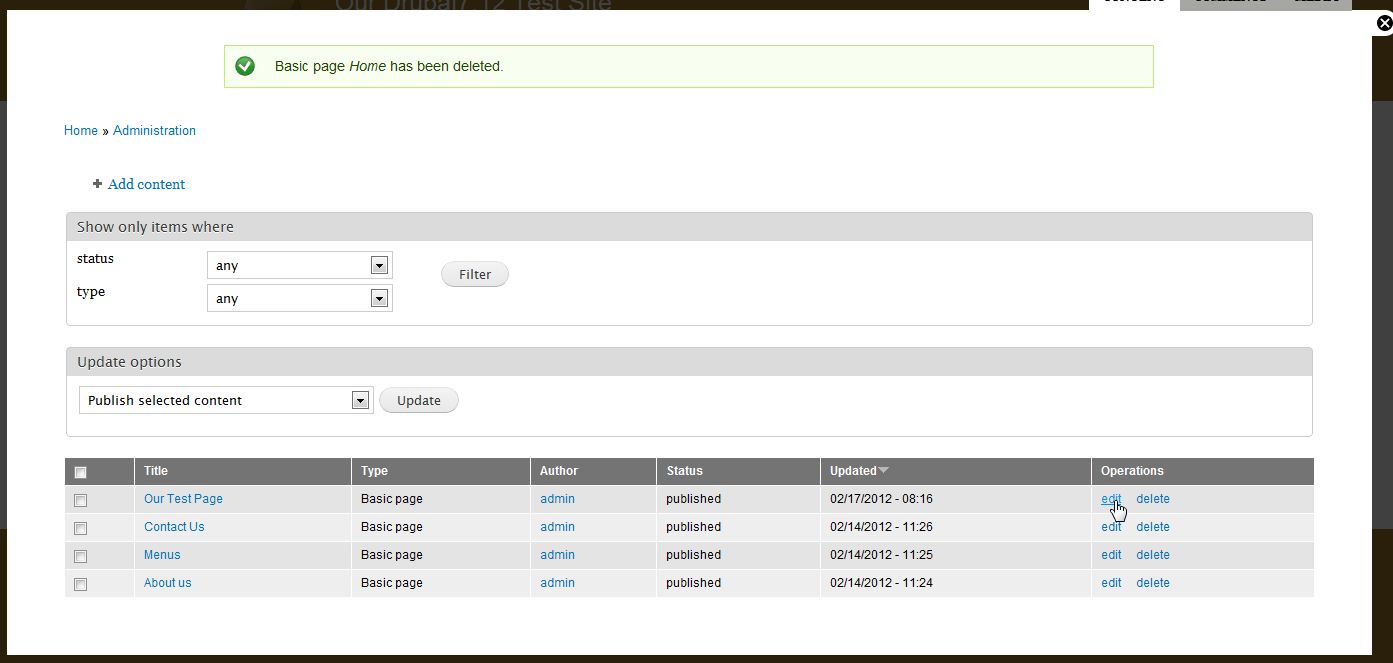The height and width of the screenshot is (663, 1393).
Task: Click the 02/14/2012 - 11:26 updated date
Action: tap(881, 527)
